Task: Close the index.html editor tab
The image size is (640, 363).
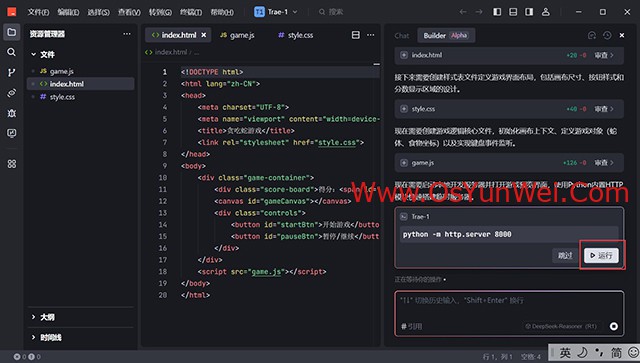Action: click(203, 35)
